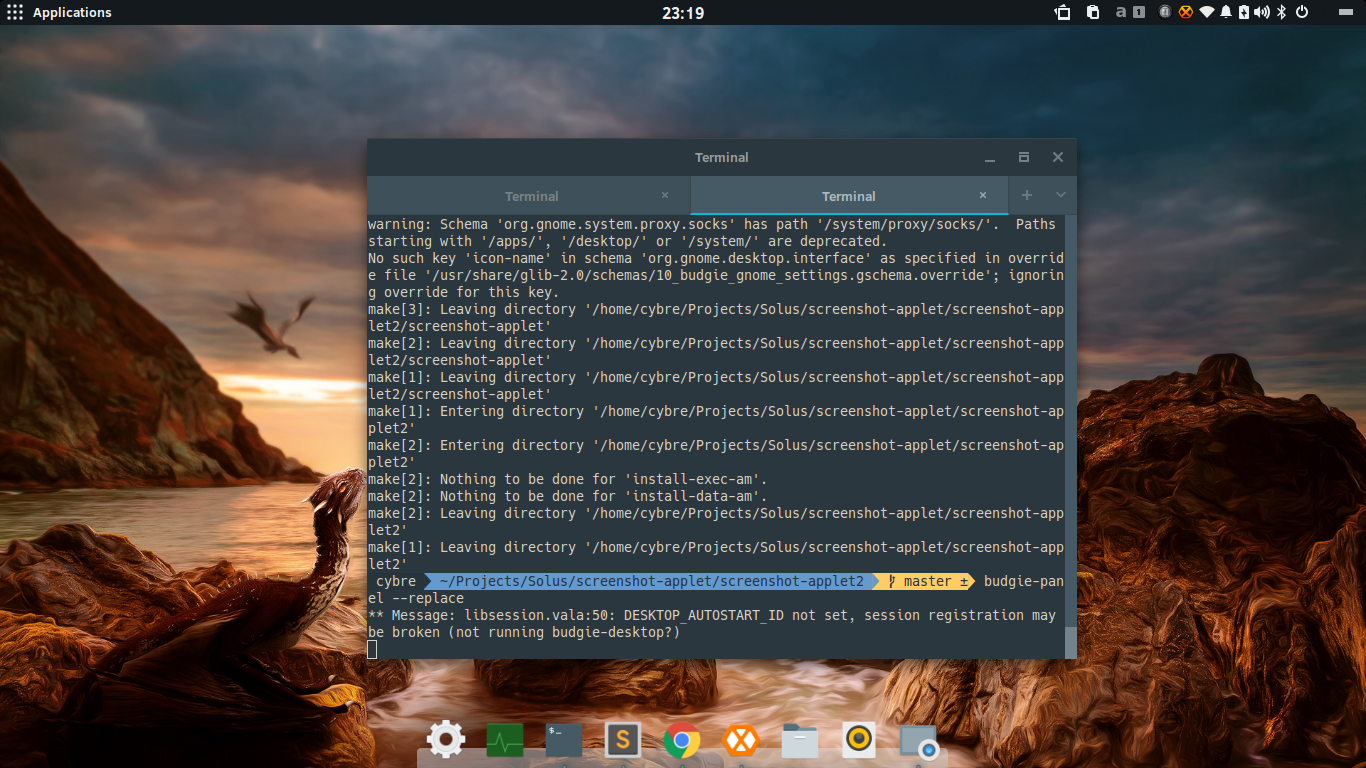The height and width of the screenshot is (768, 1366).
Task: Switch to the first inactive Terminal tab
Action: click(531, 196)
